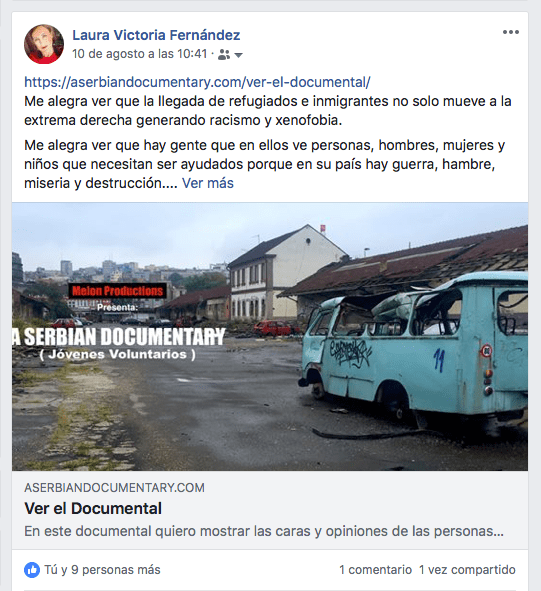Click Laura Victoria Fernández's profile picture
Screen dimensions: 541x591
(44, 44)
